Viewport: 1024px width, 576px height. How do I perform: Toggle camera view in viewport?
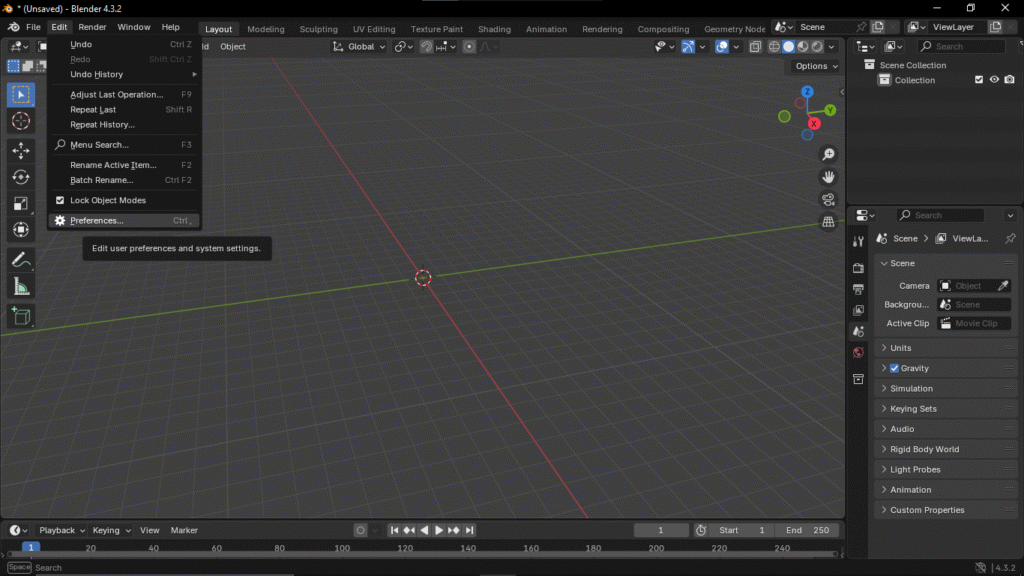828,199
